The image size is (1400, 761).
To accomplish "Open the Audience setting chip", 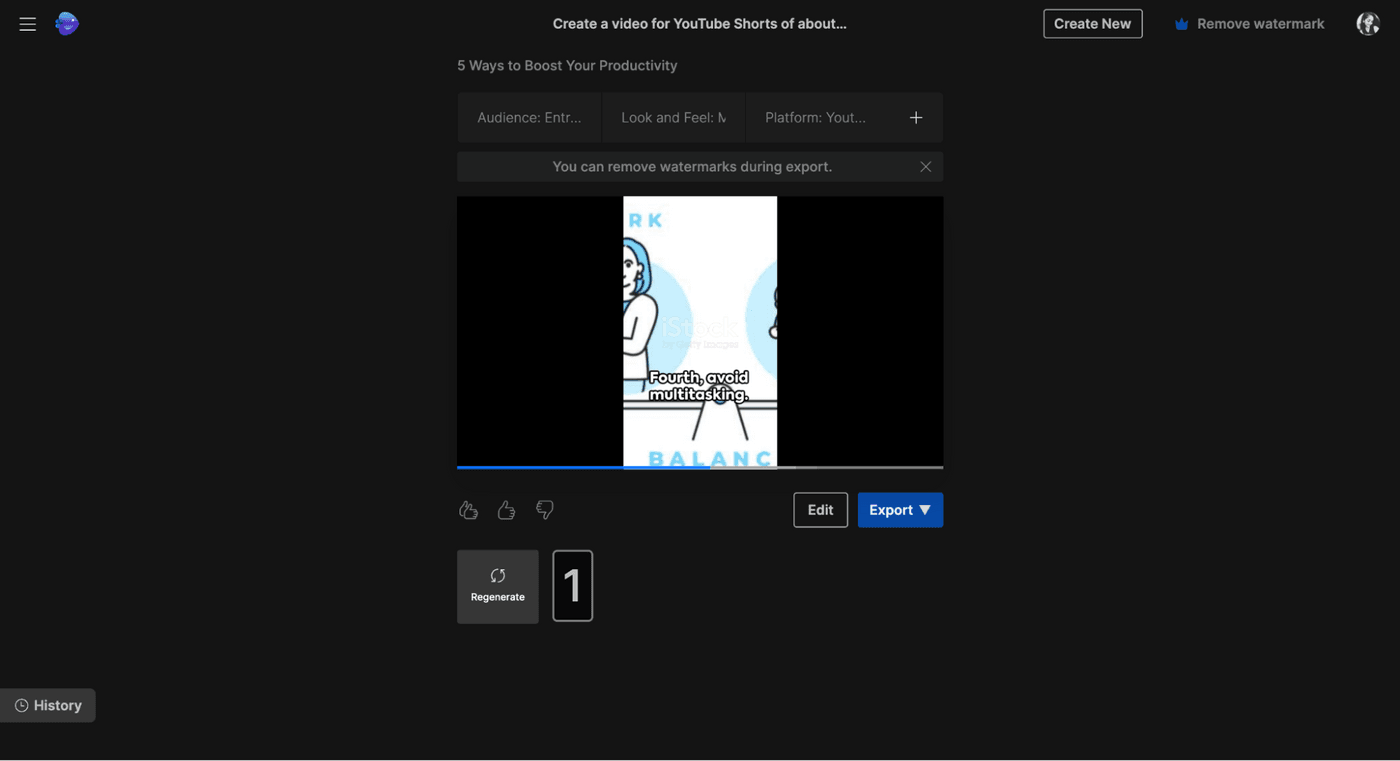I will pyautogui.click(x=529, y=118).
